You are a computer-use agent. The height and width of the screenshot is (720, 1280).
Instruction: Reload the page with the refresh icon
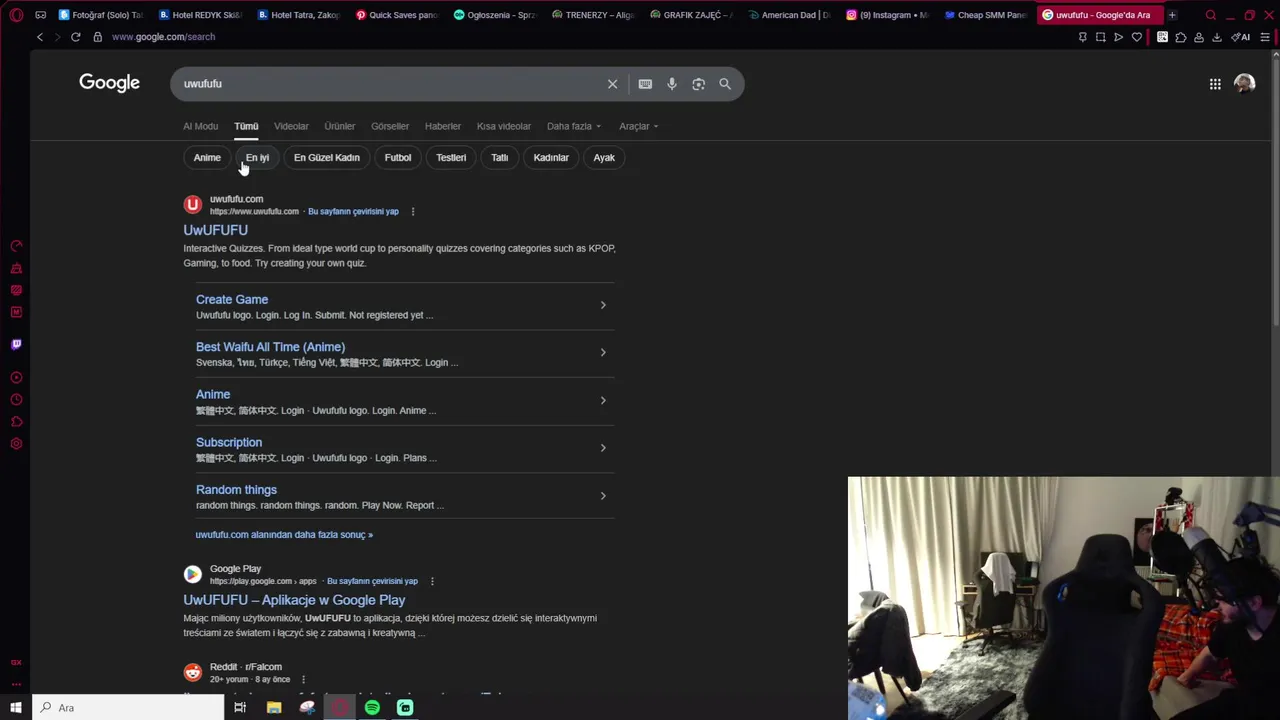pyautogui.click(x=75, y=37)
